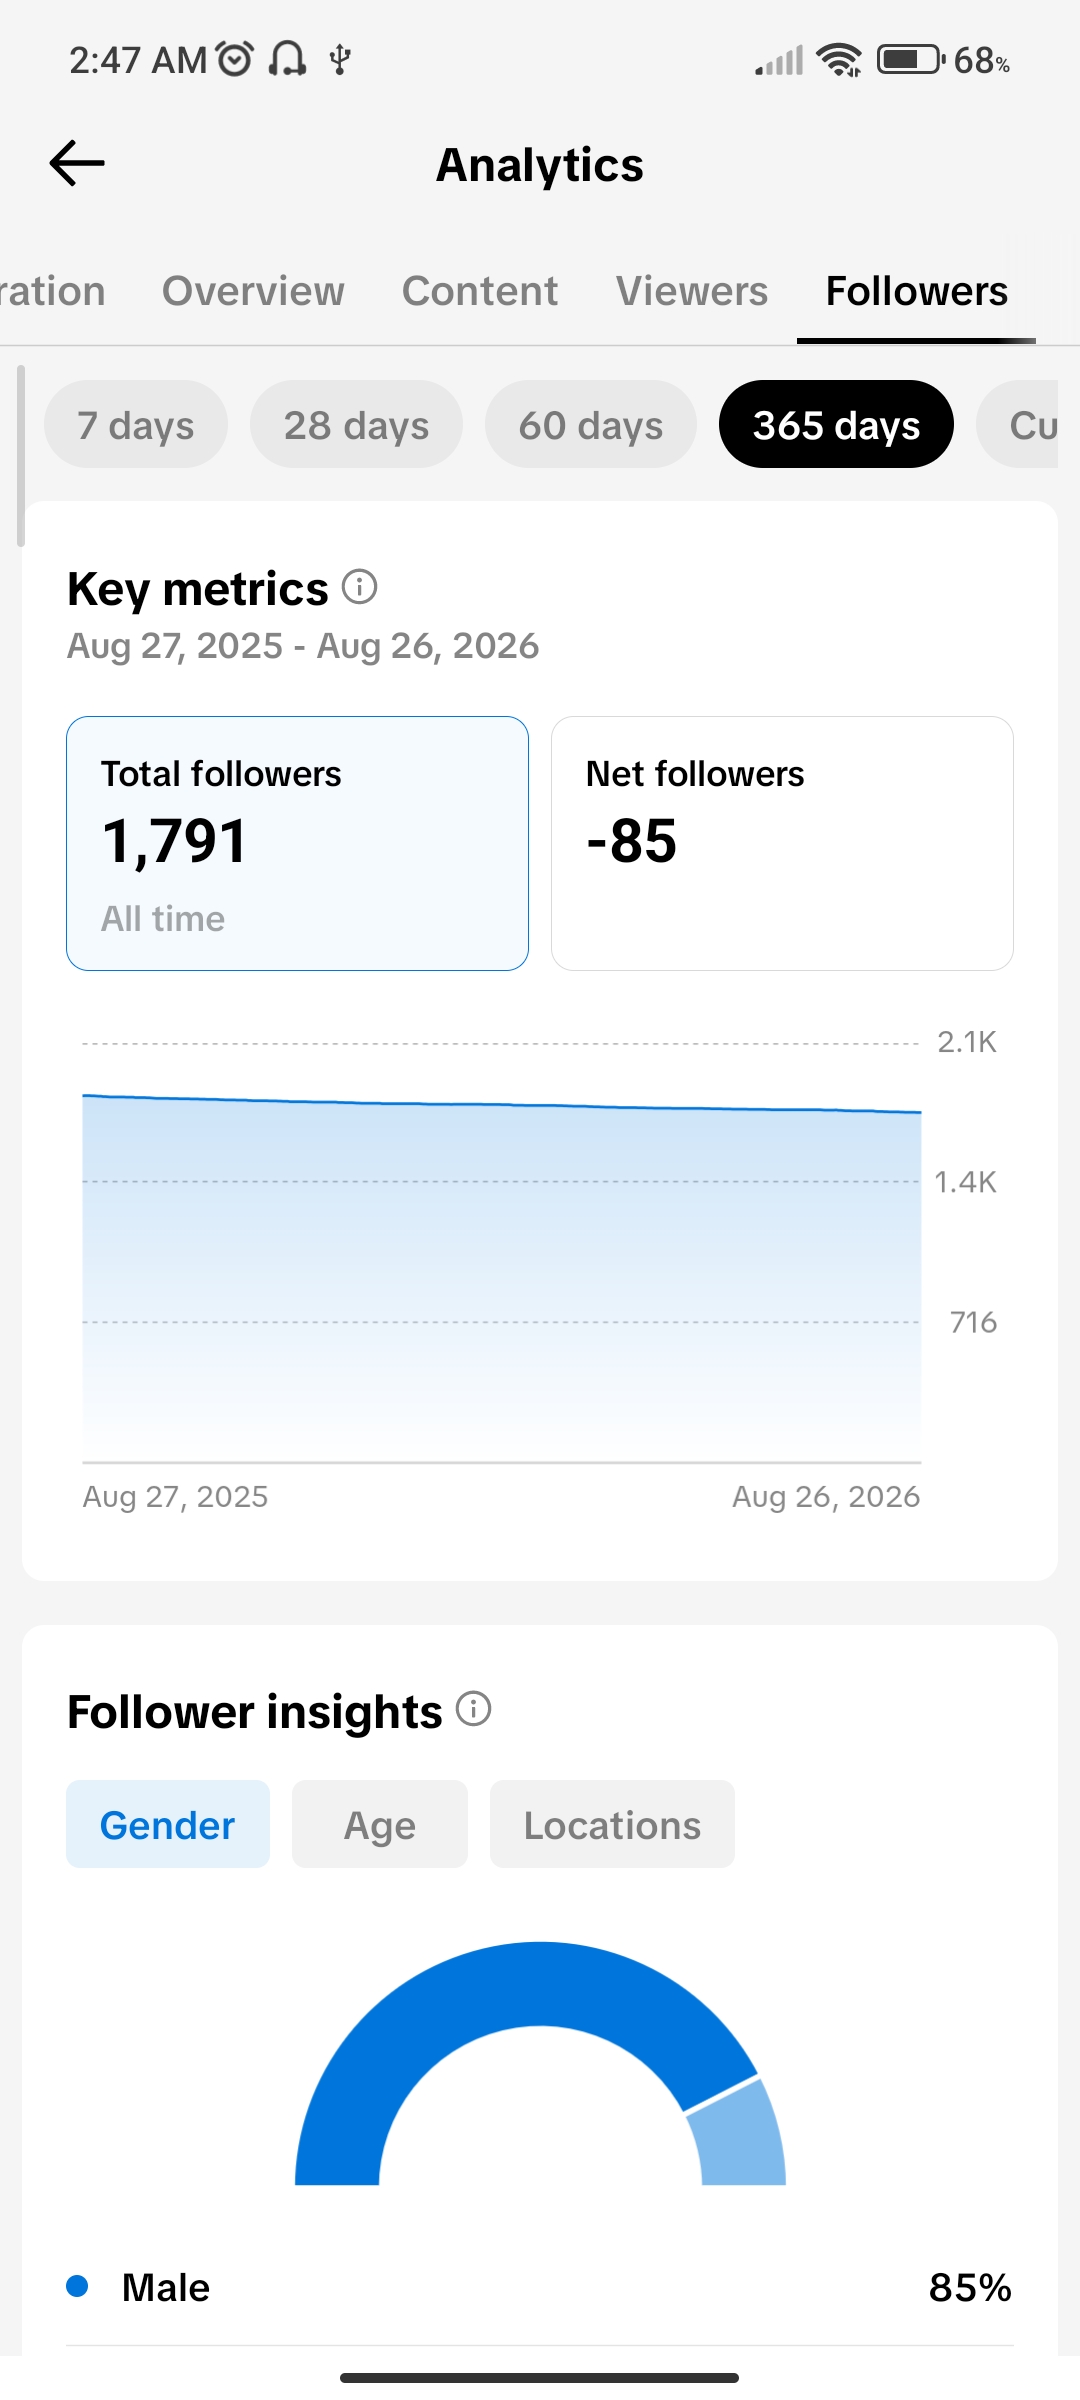Screen dimensions: 1080x2400
Task: Show Age follower insights
Action: click(x=380, y=1824)
